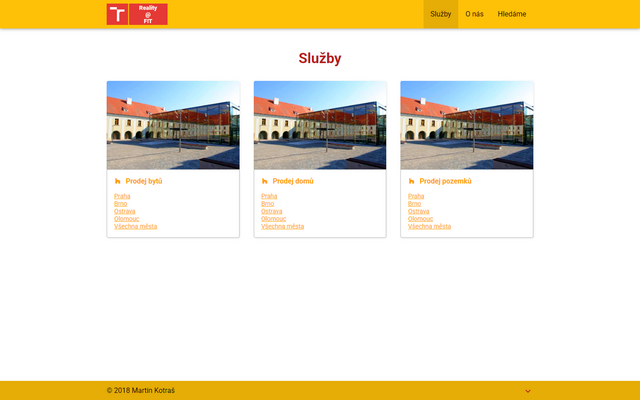Image resolution: width=640 pixels, height=400 pixels.
Task: Open Olomouc under Prodej pozemků
Action: (x=420, y=219)
